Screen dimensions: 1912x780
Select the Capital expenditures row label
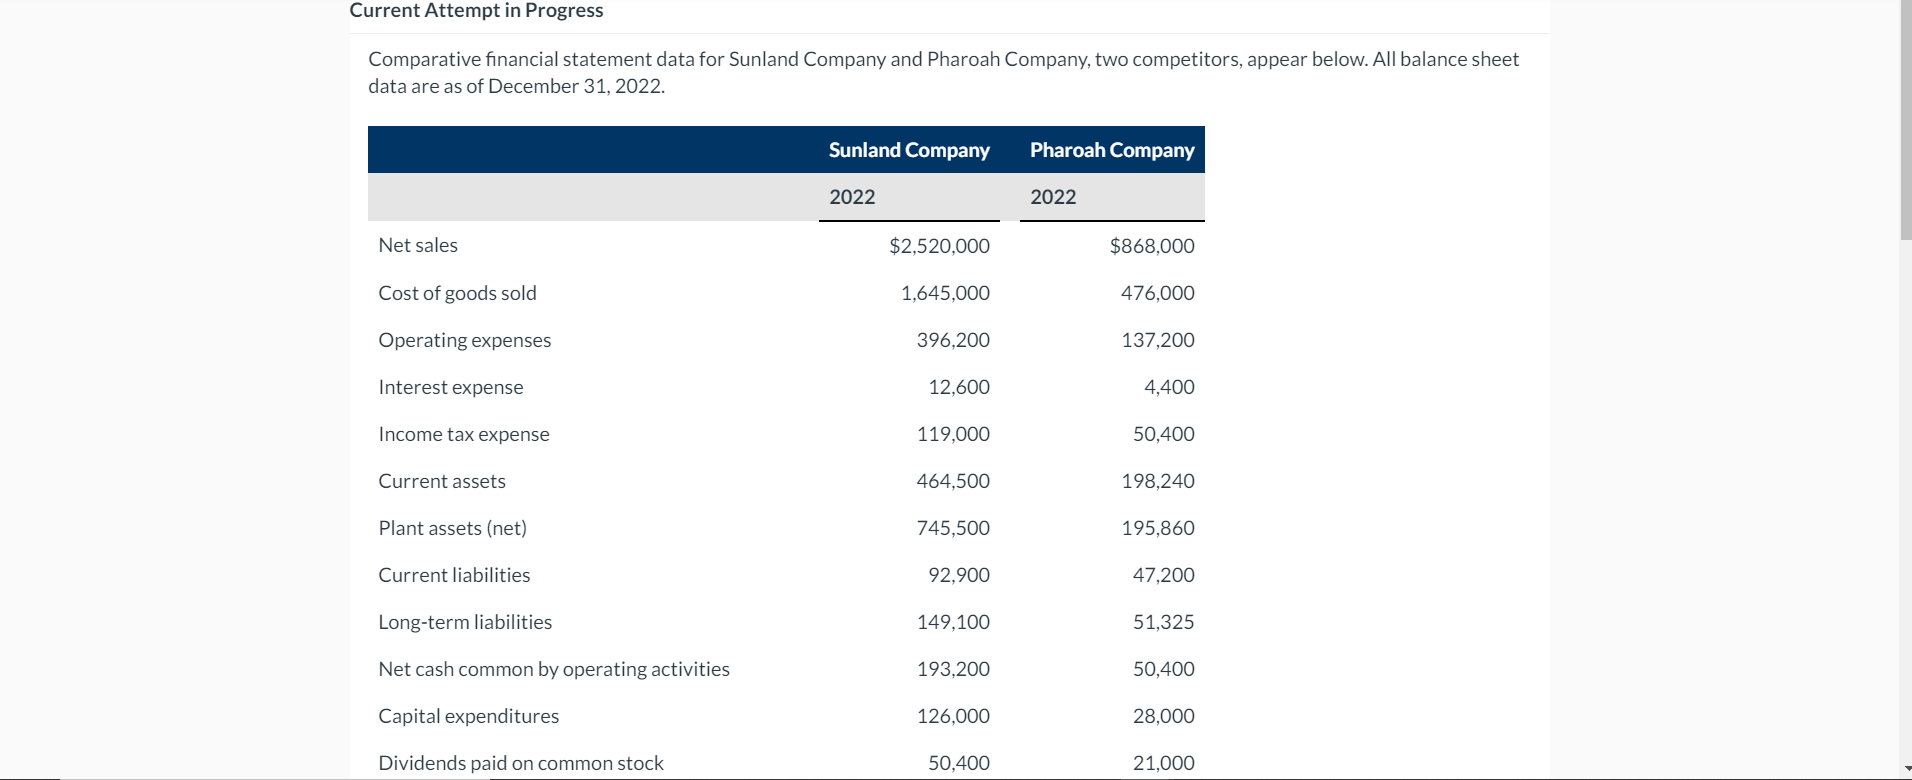(468, 716)
